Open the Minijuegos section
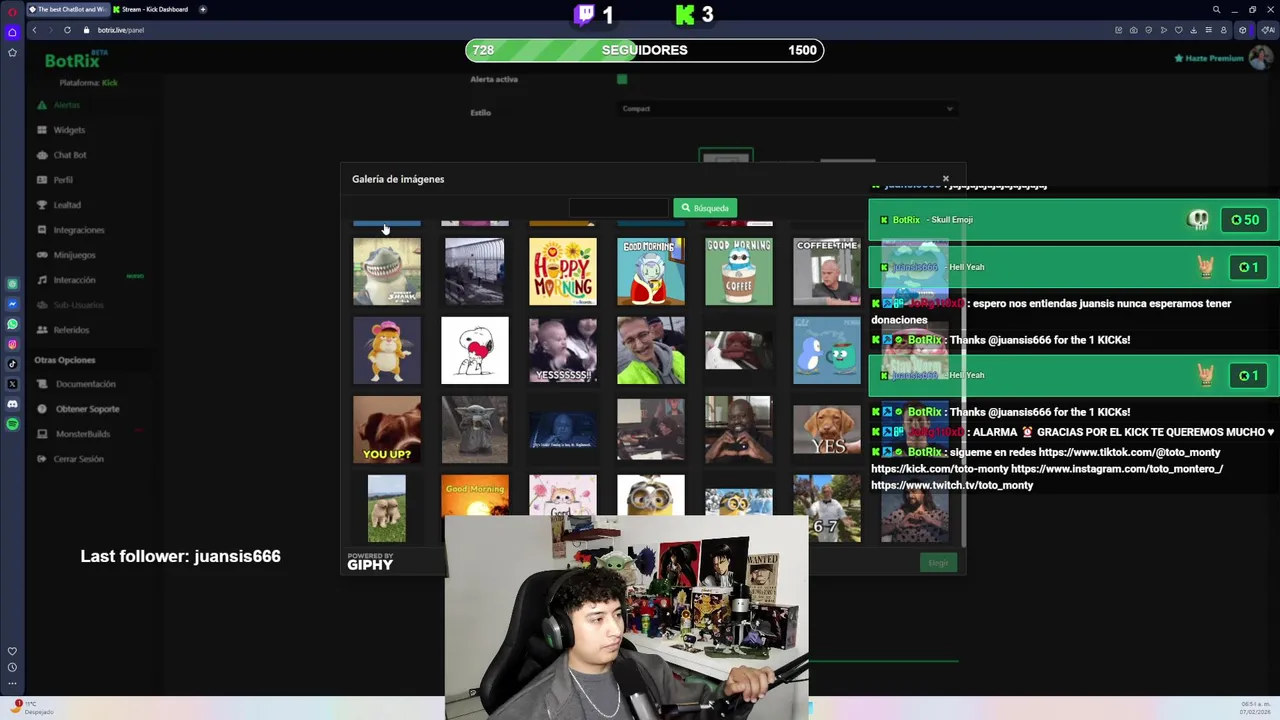 pyautogui.click(x=74, y=255)
